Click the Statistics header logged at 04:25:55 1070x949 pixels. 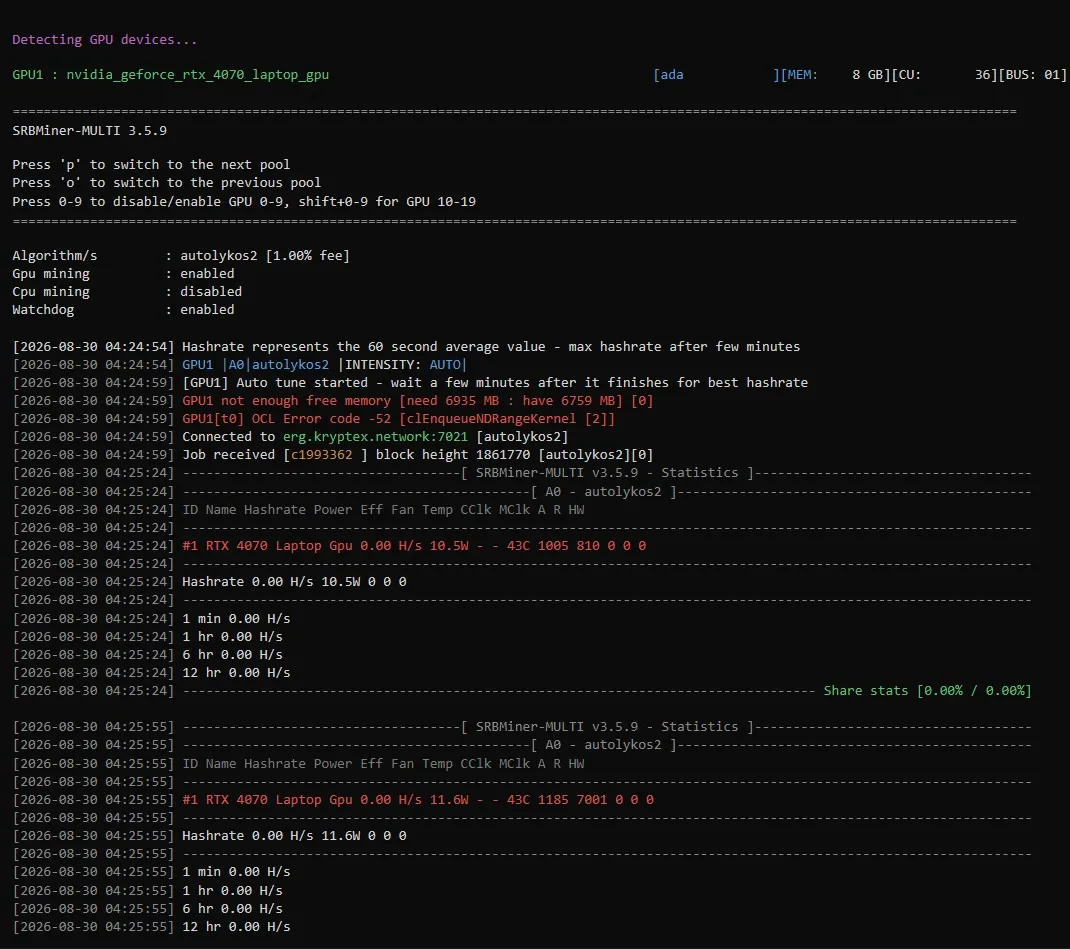pos(607,727)
